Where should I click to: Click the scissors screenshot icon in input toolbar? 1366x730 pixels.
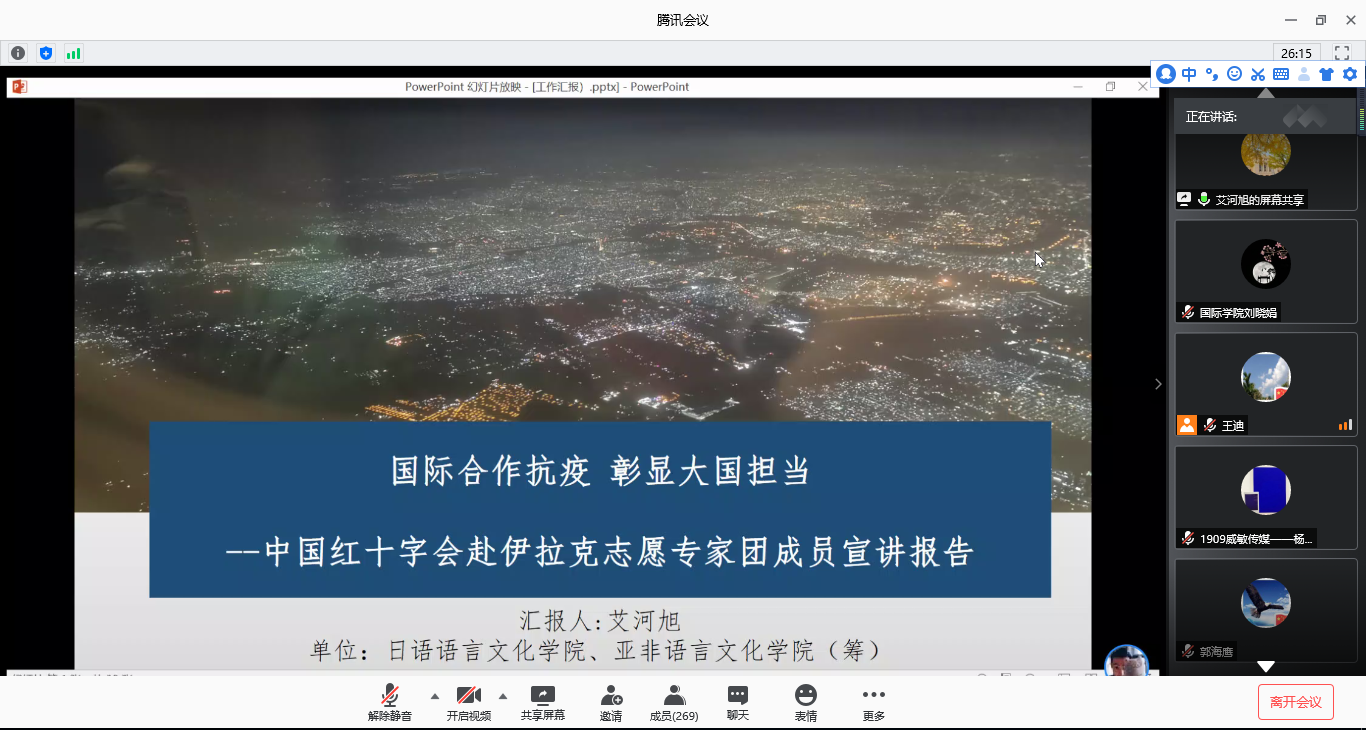coord(1258,74)
